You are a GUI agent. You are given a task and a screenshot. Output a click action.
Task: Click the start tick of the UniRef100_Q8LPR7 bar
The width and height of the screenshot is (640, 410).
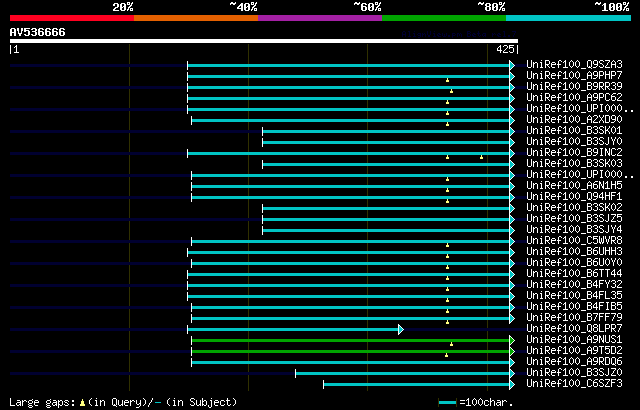187,329
